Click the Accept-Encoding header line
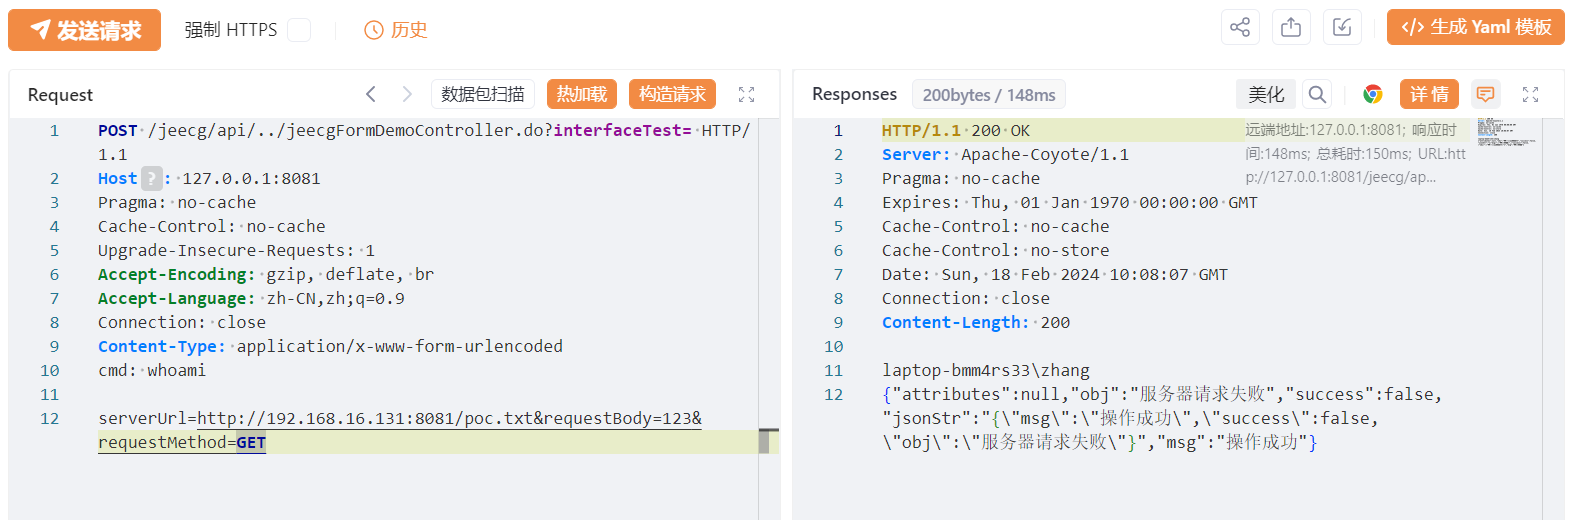The height and width of the screenshot is (520, 1569). coord(266,274)
